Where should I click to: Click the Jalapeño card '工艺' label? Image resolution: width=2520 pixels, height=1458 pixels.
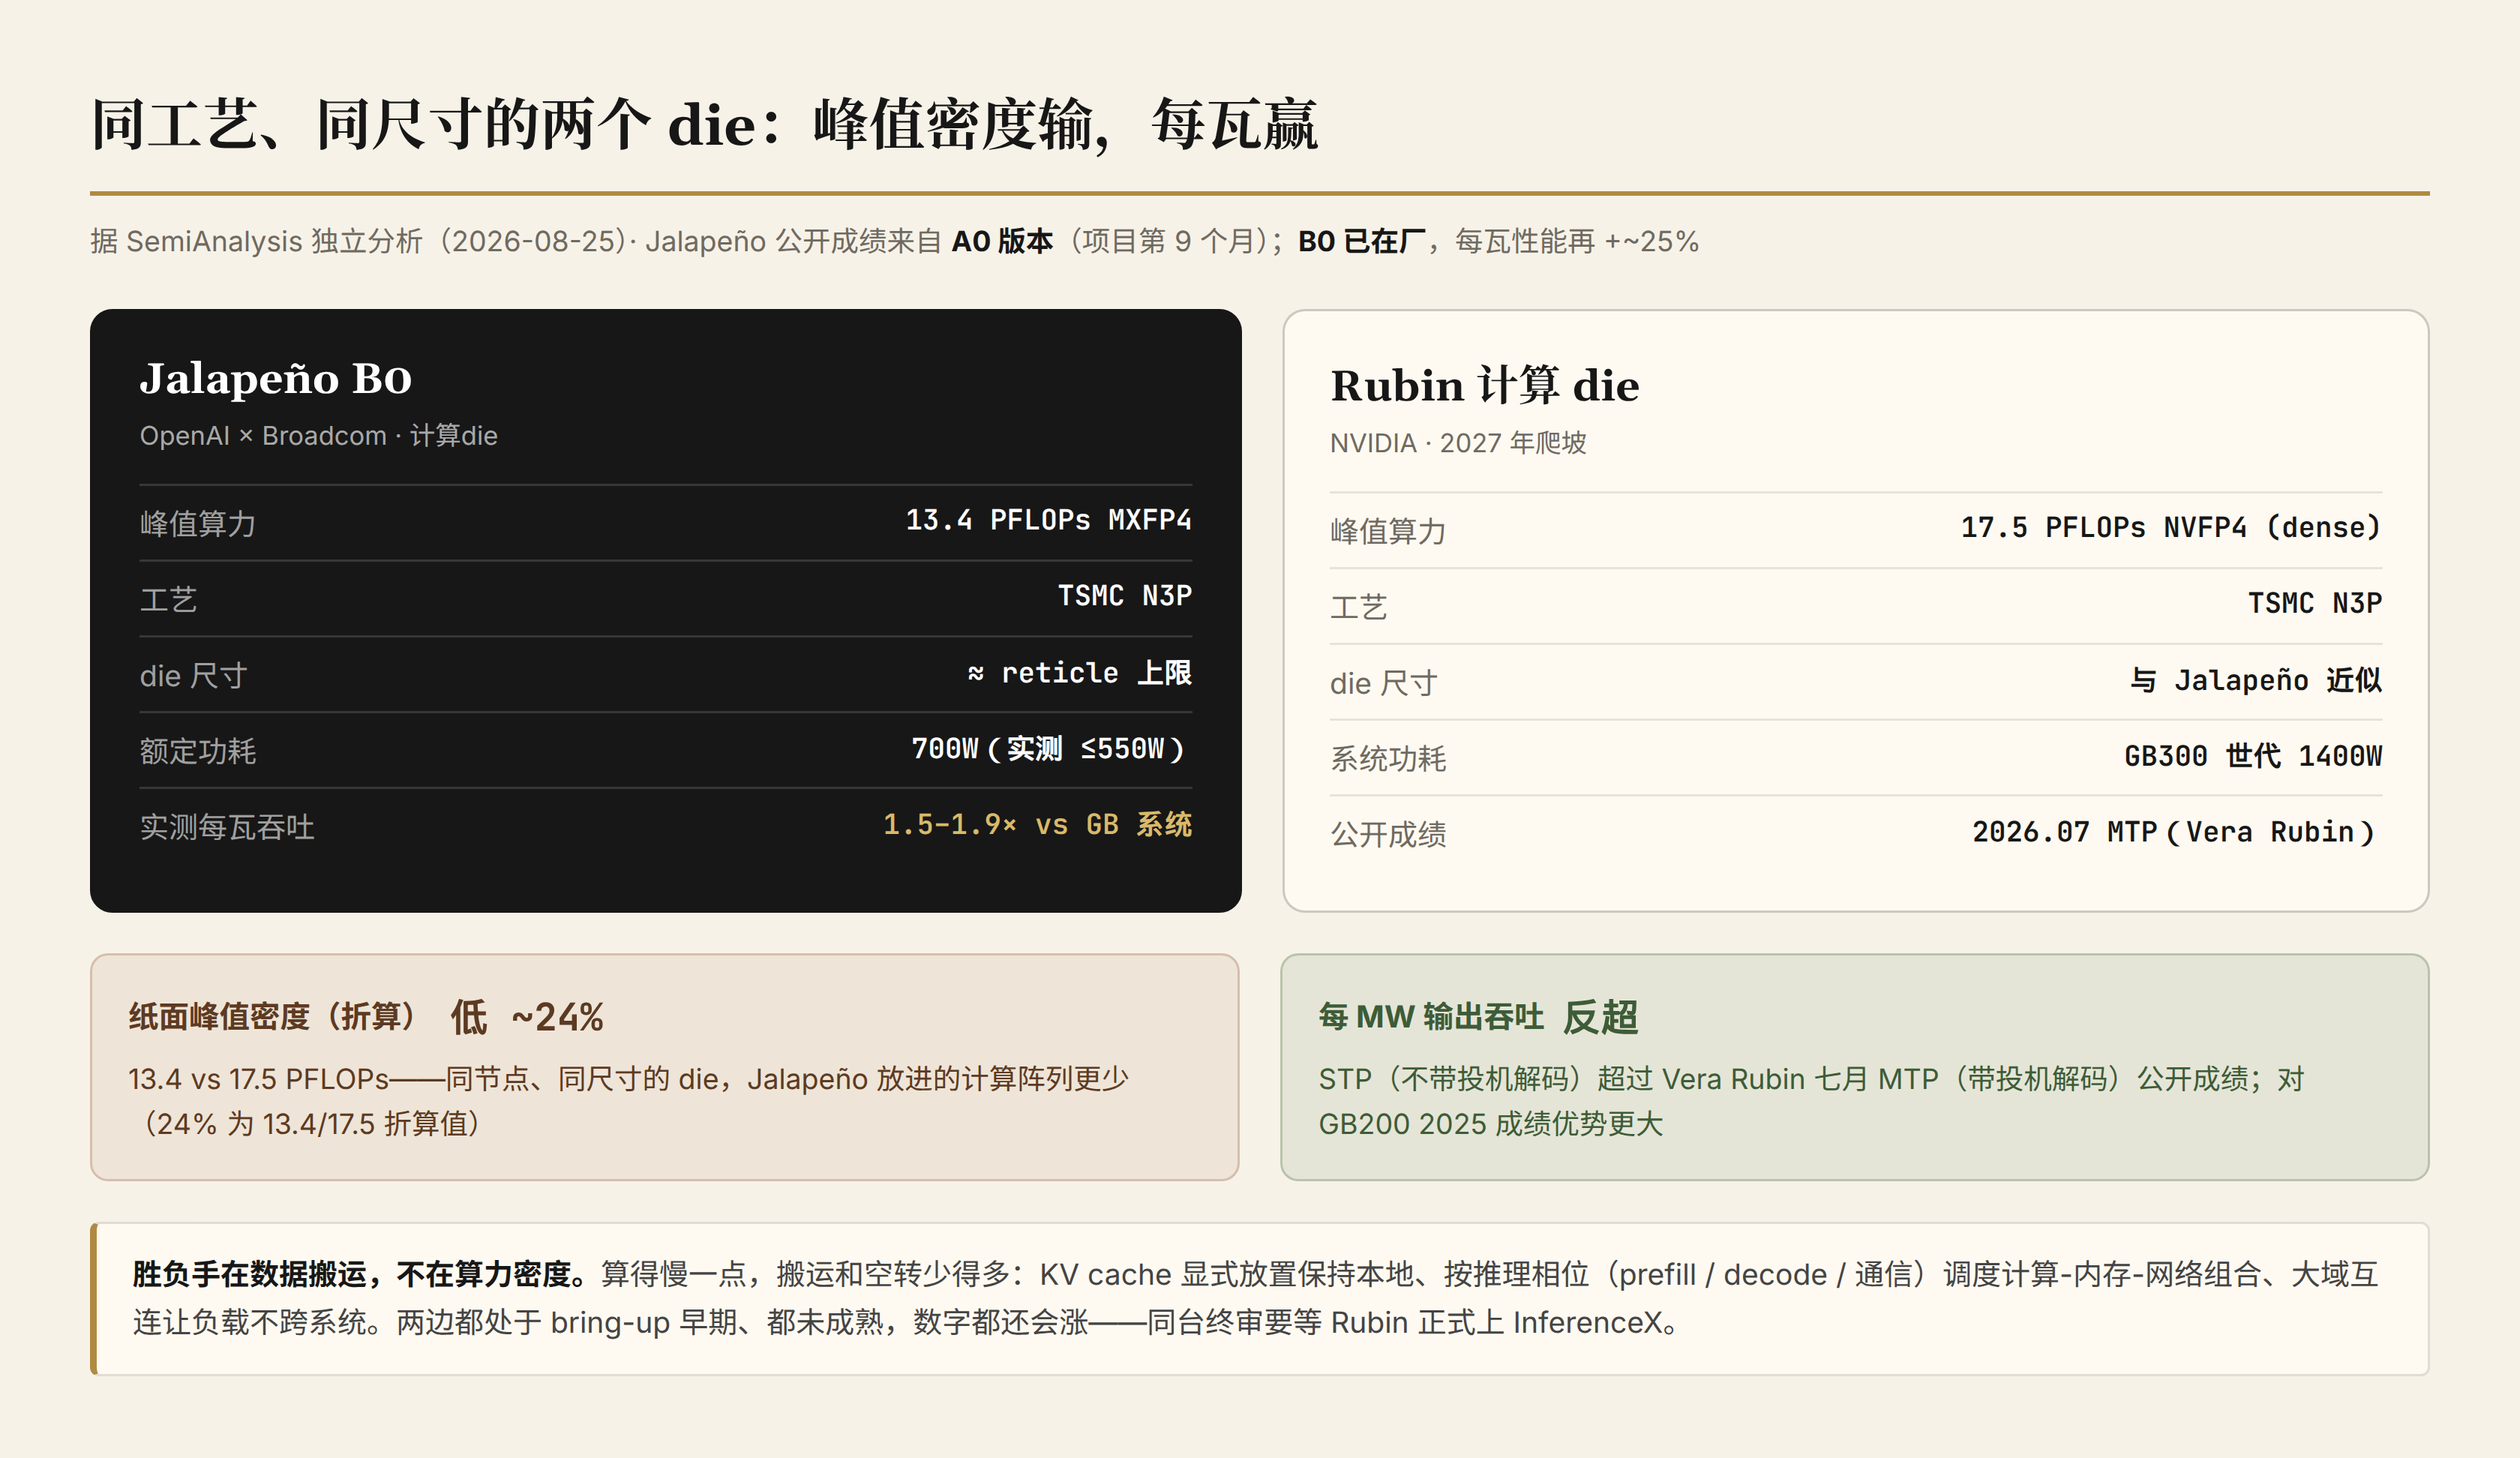(168, 599)
